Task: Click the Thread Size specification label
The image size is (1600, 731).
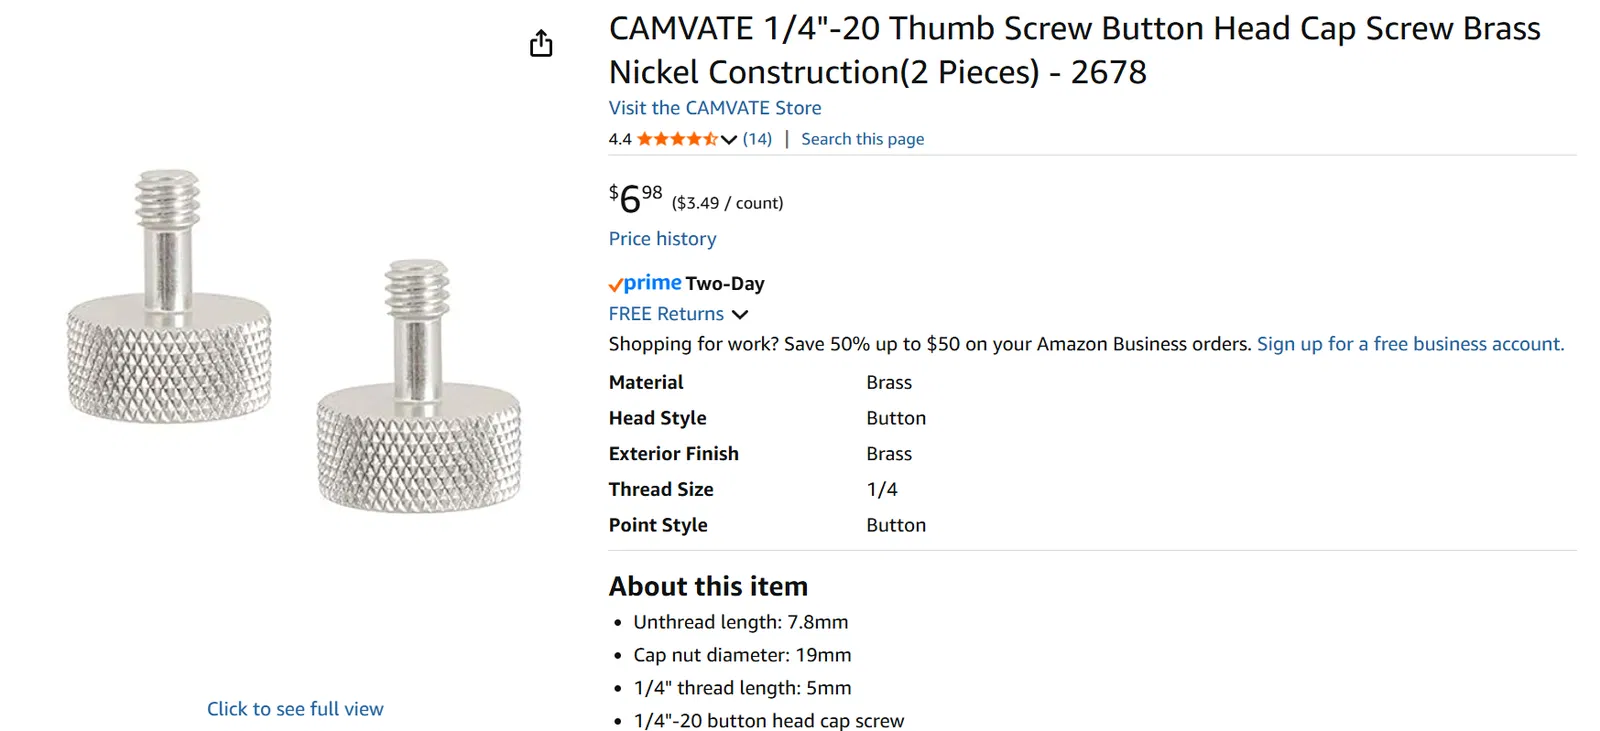Action: tap(661, 489)
